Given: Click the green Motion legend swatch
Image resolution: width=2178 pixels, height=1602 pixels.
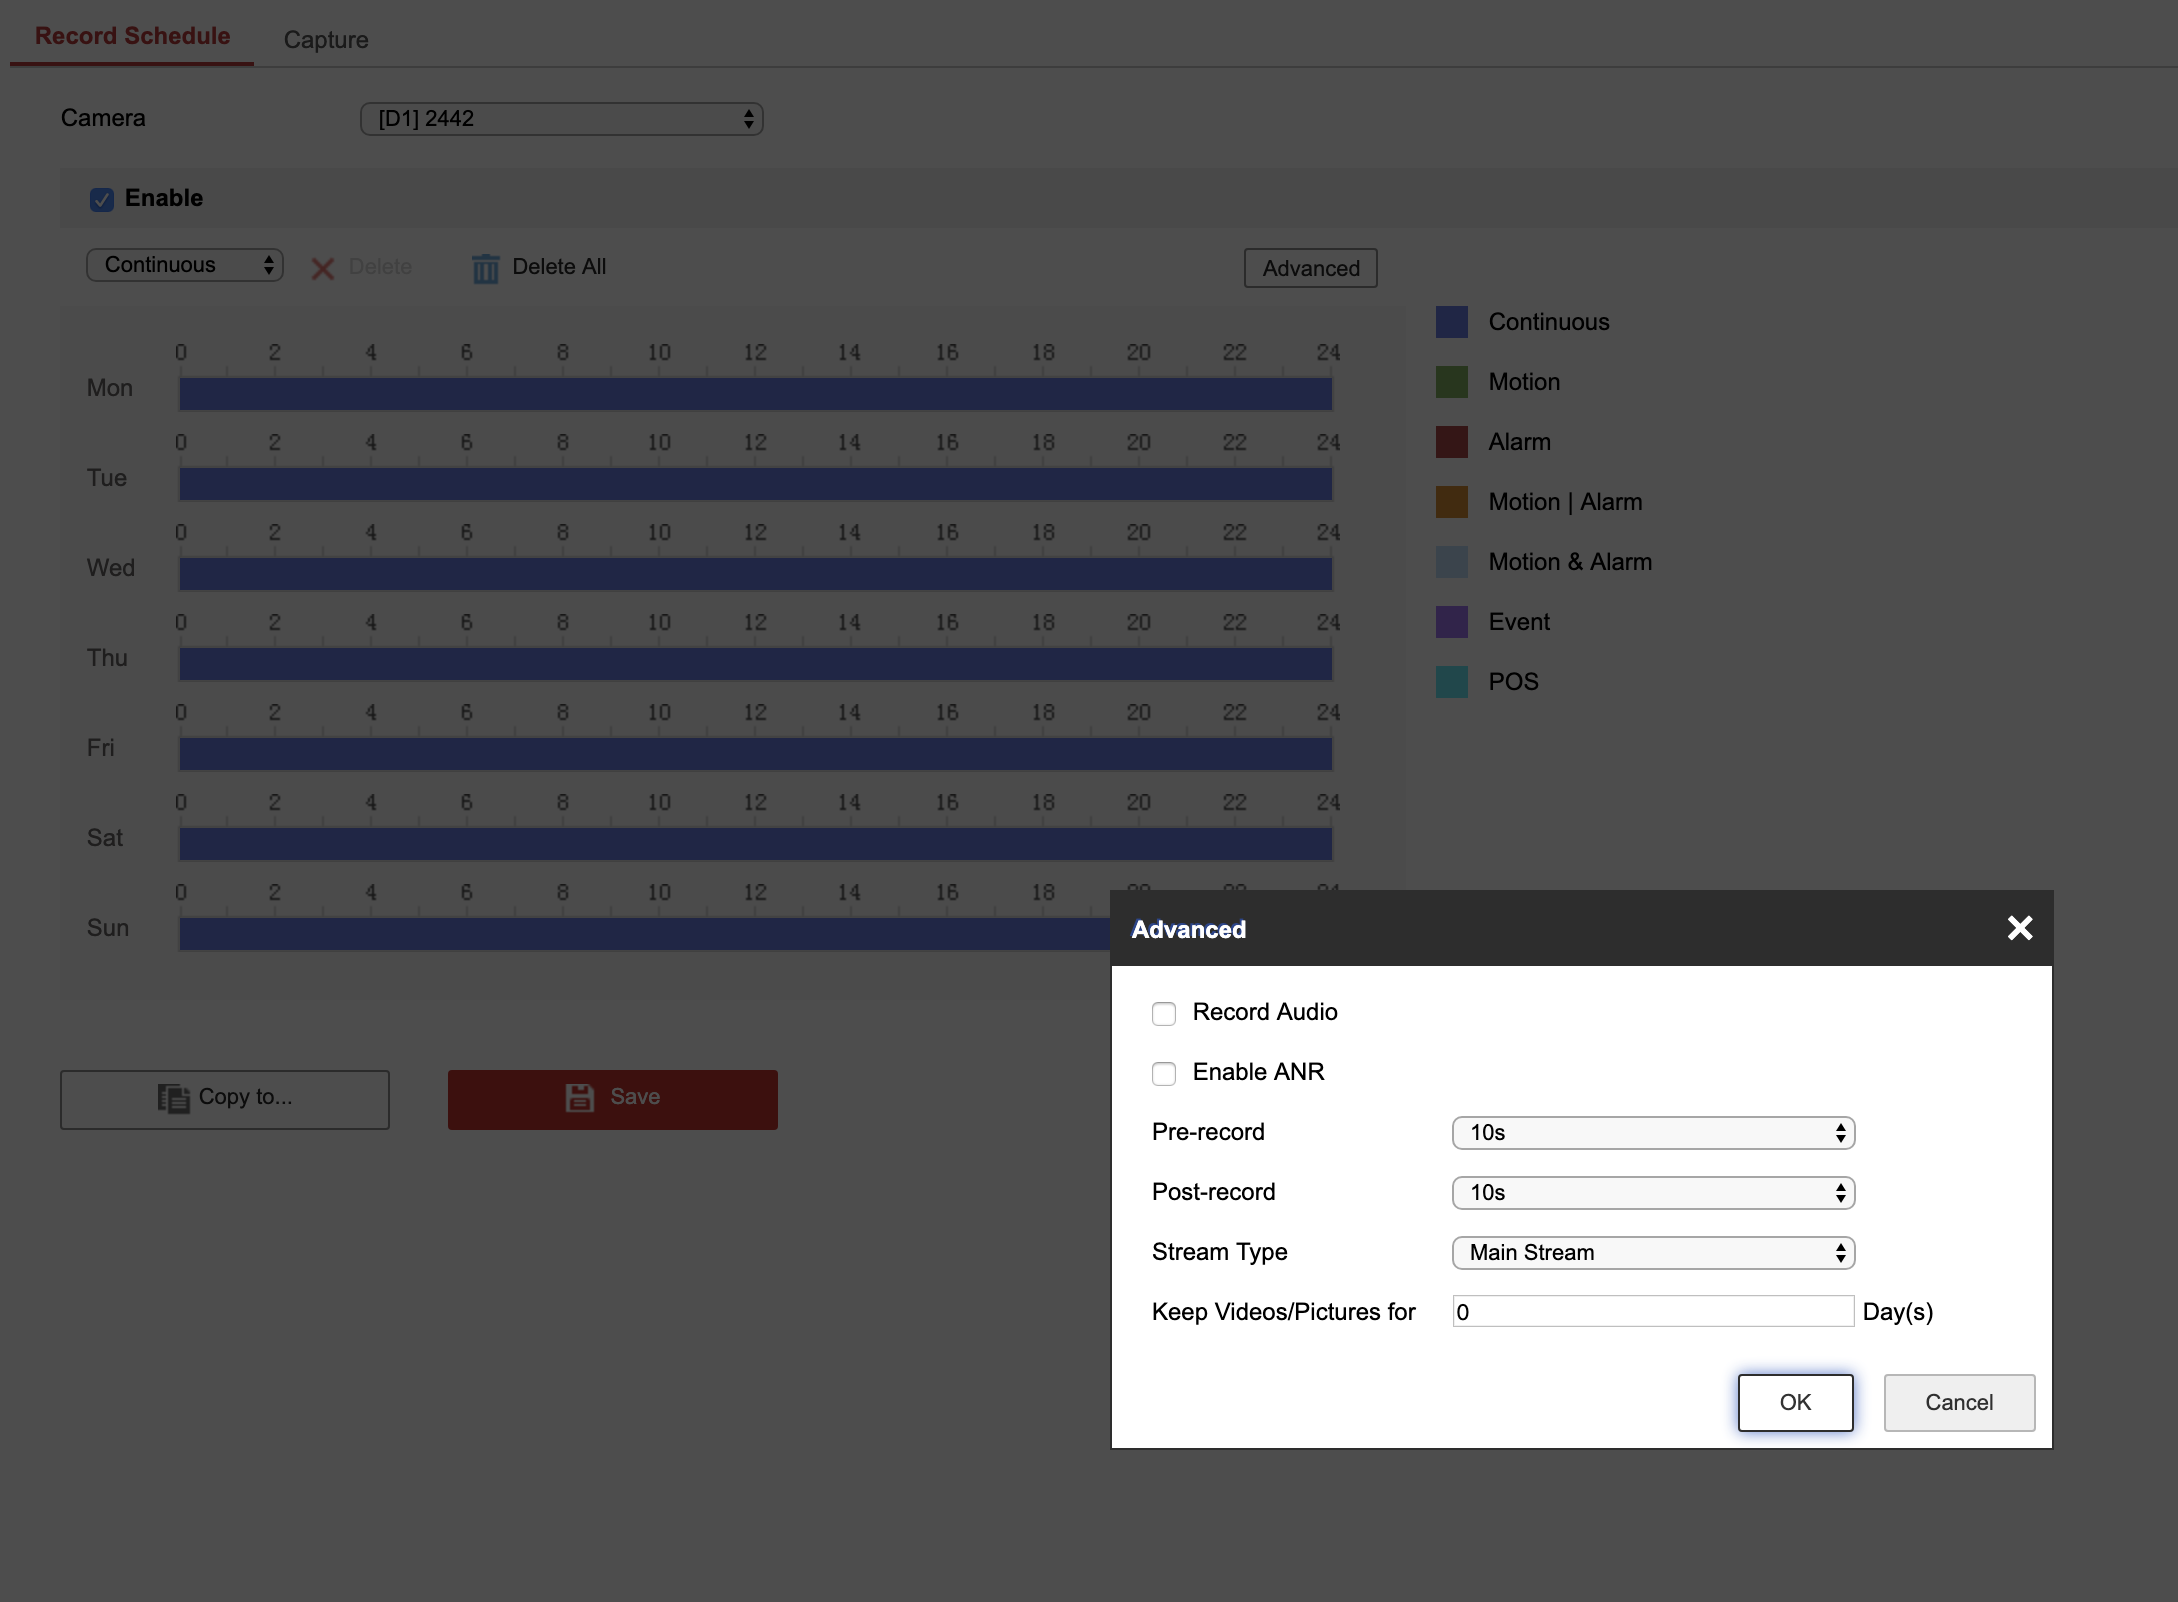Looking at the screenshot, I should click(x=1451, y=382).
